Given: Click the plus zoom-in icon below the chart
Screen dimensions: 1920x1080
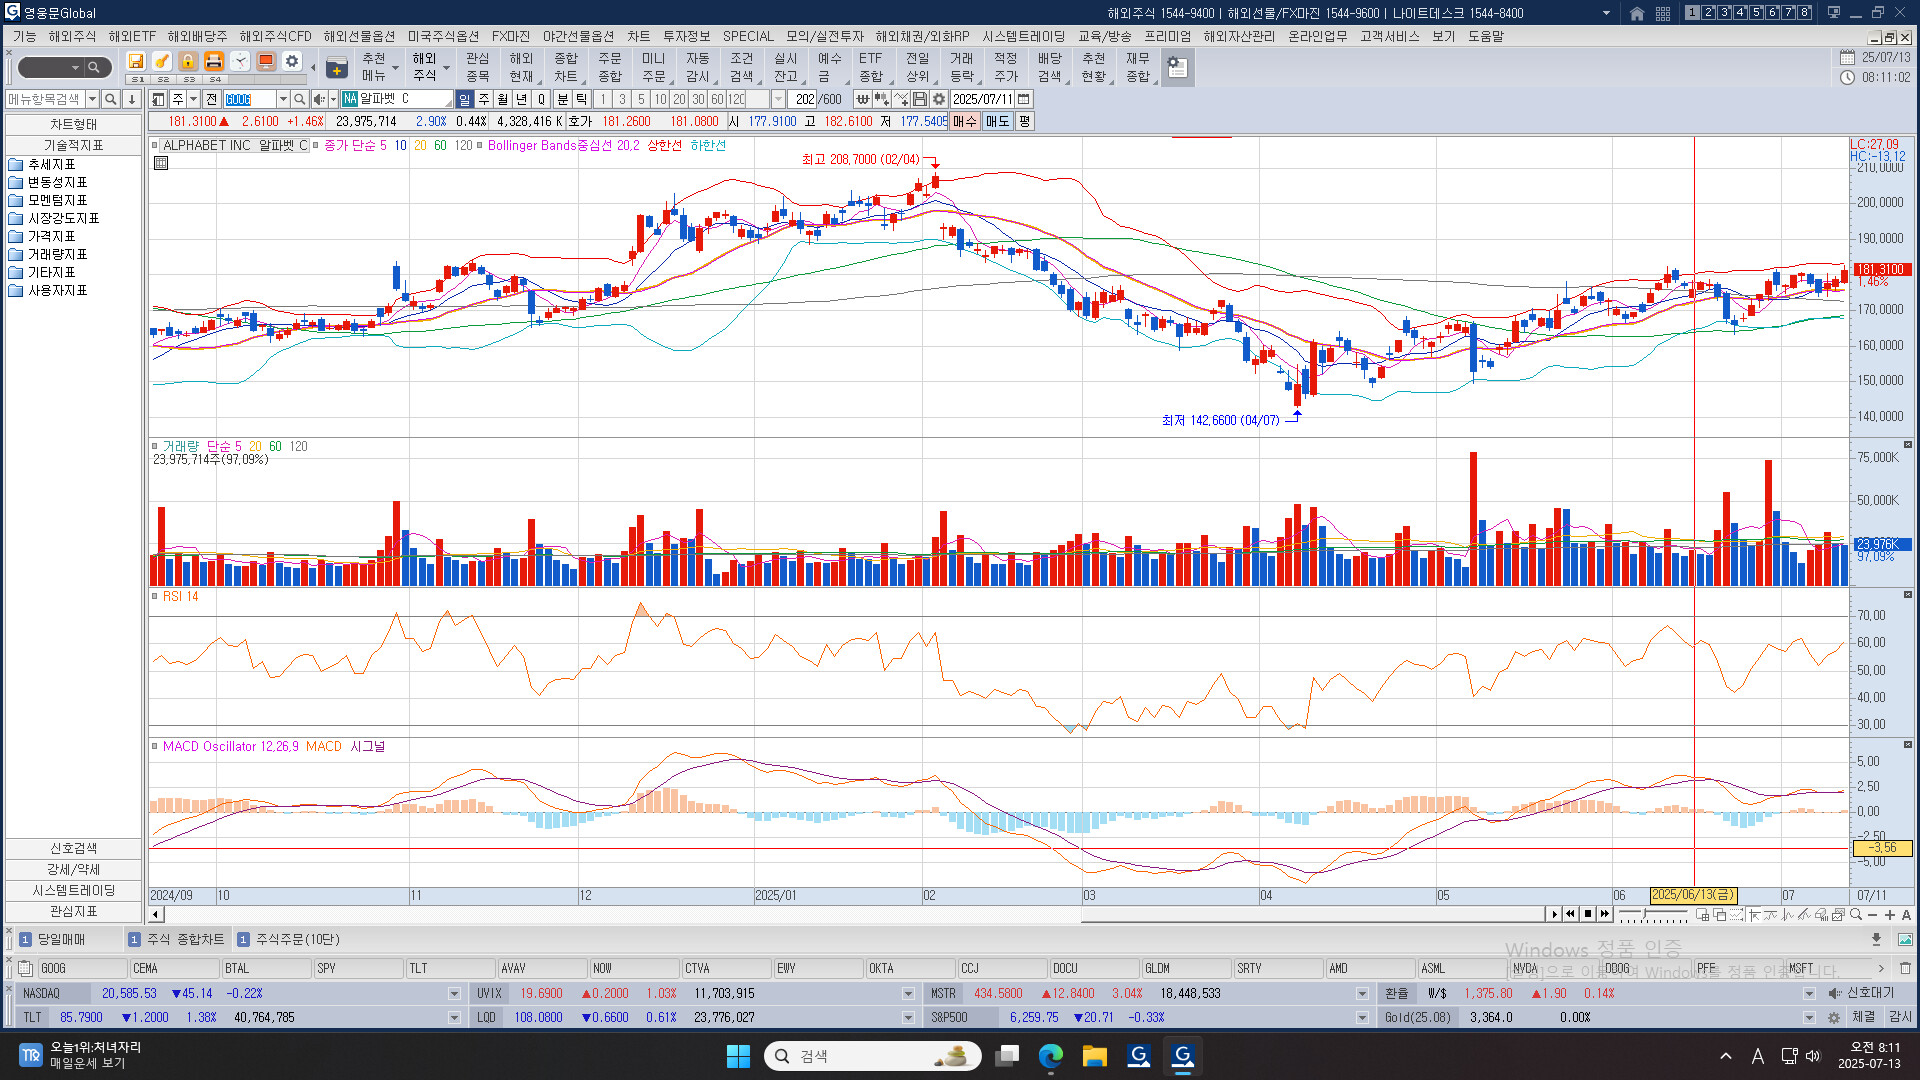Looking at the screenshot, I should (x=1889, y=915).
